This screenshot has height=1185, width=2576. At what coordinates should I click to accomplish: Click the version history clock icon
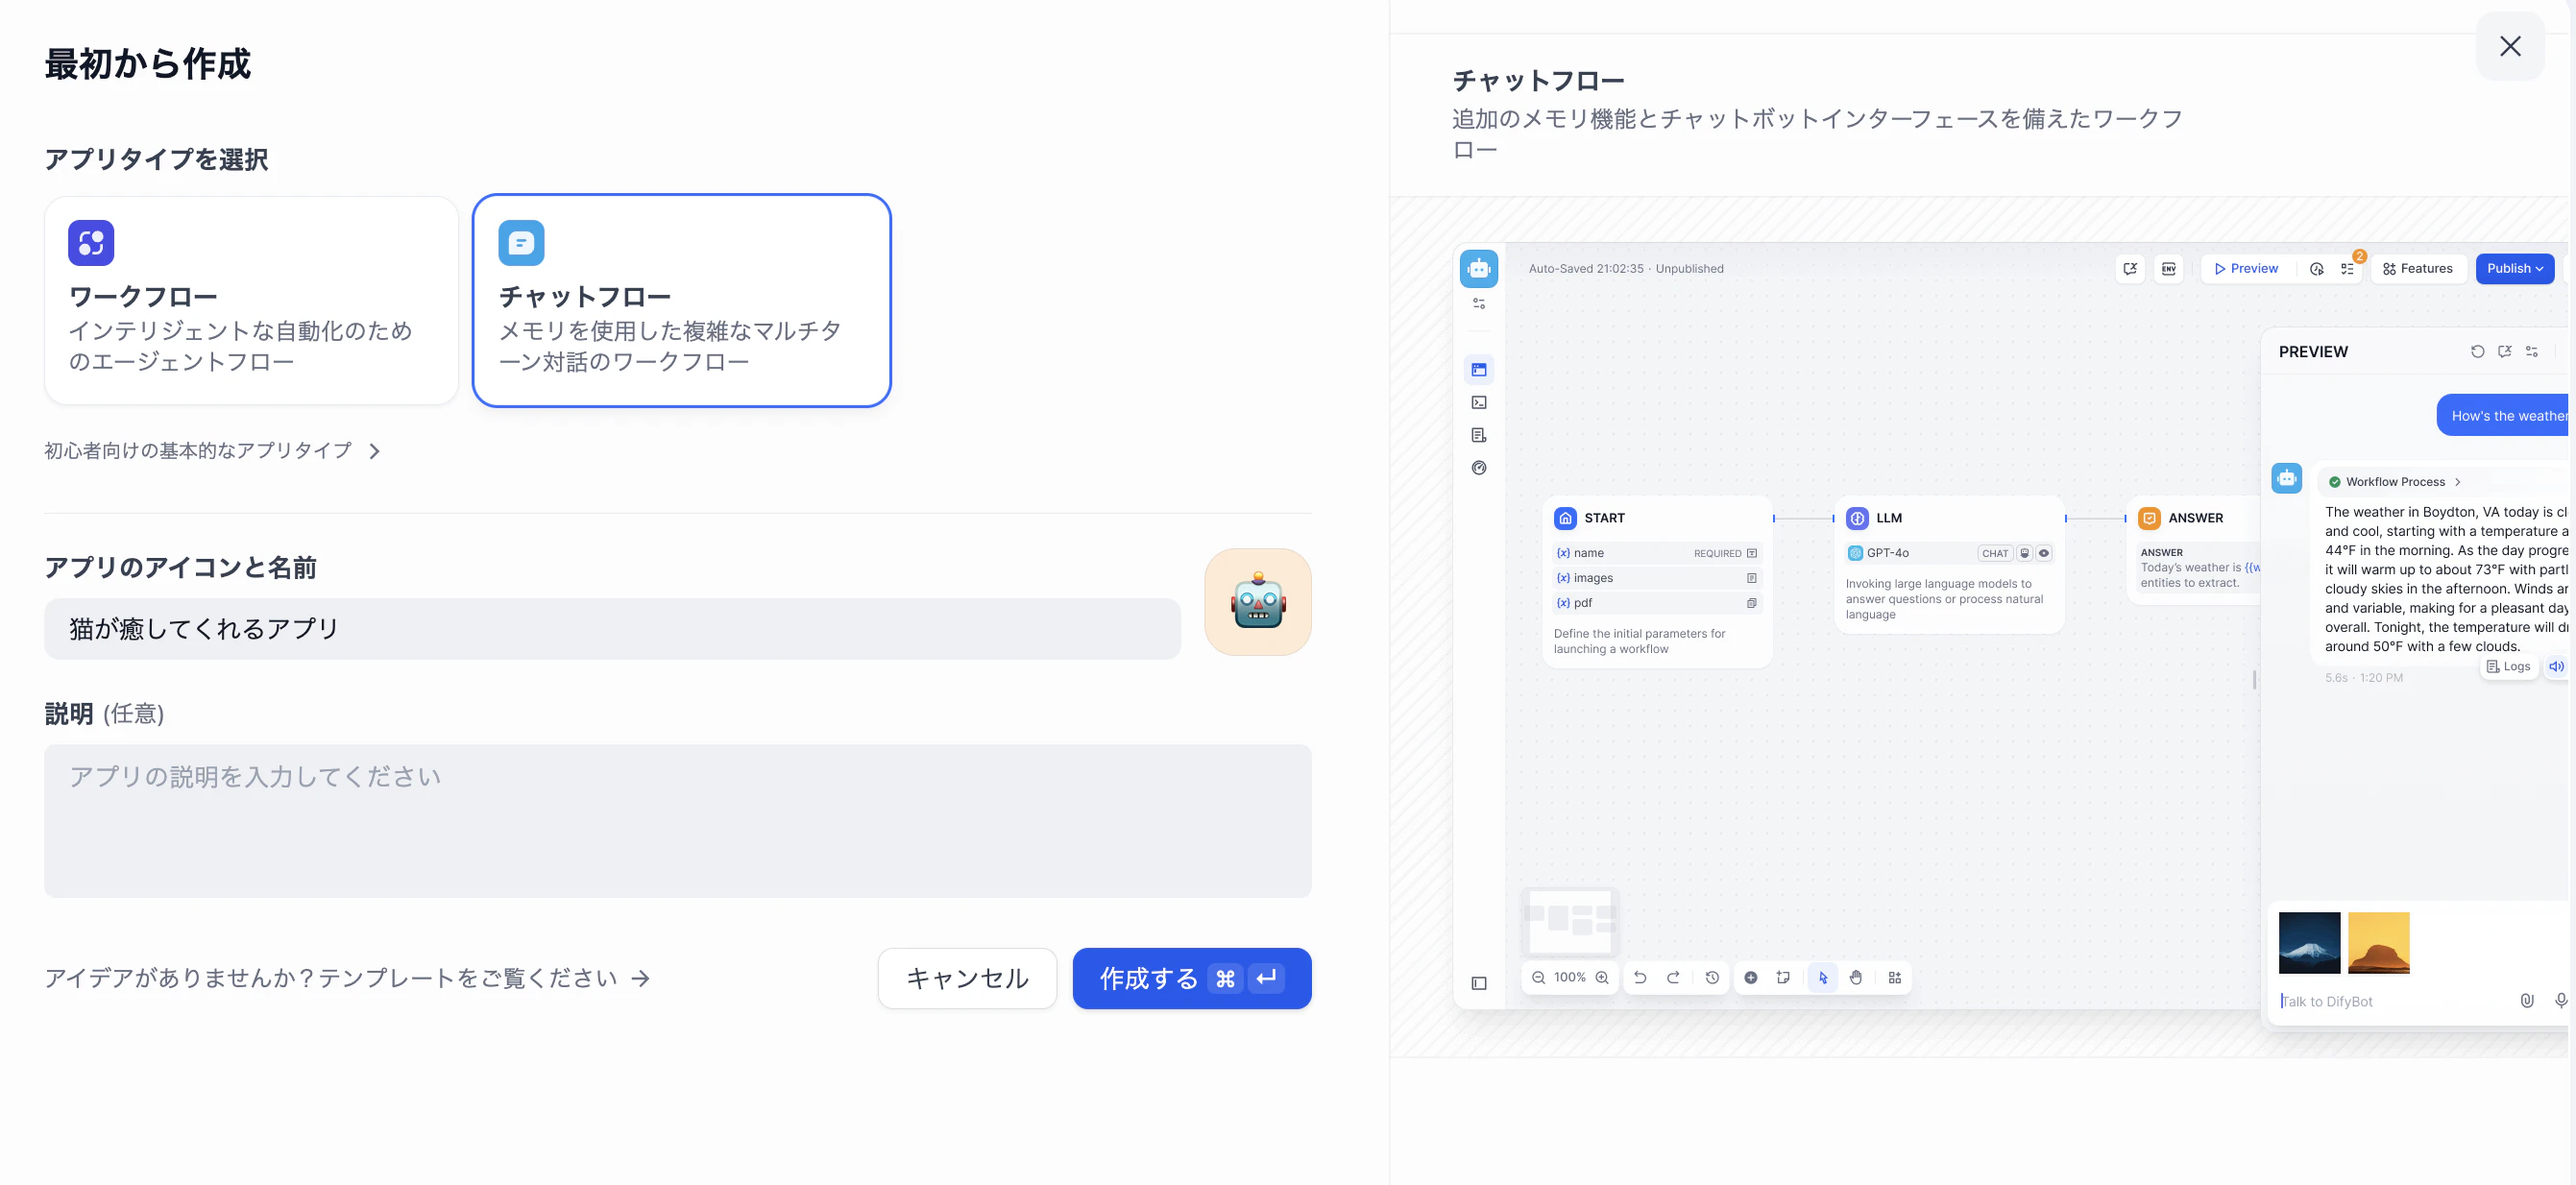pos(1712,977)
